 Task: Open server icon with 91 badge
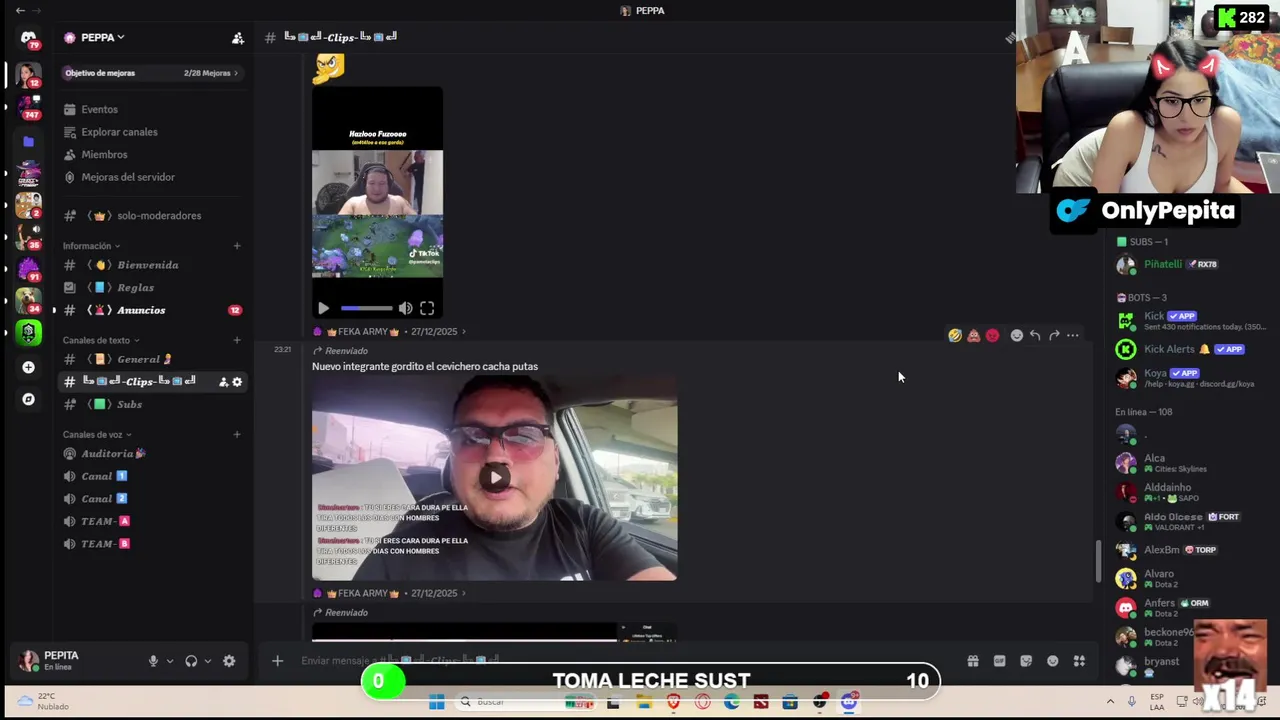(28, 269)
